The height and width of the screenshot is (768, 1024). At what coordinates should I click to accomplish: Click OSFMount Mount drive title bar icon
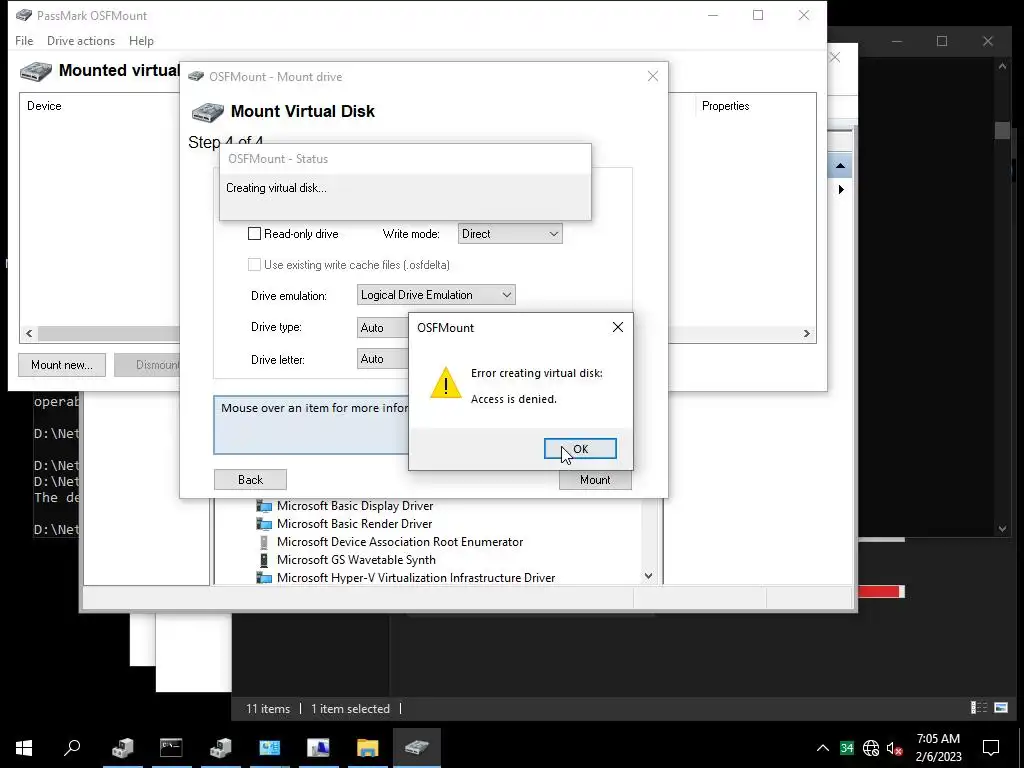[196, 76]
